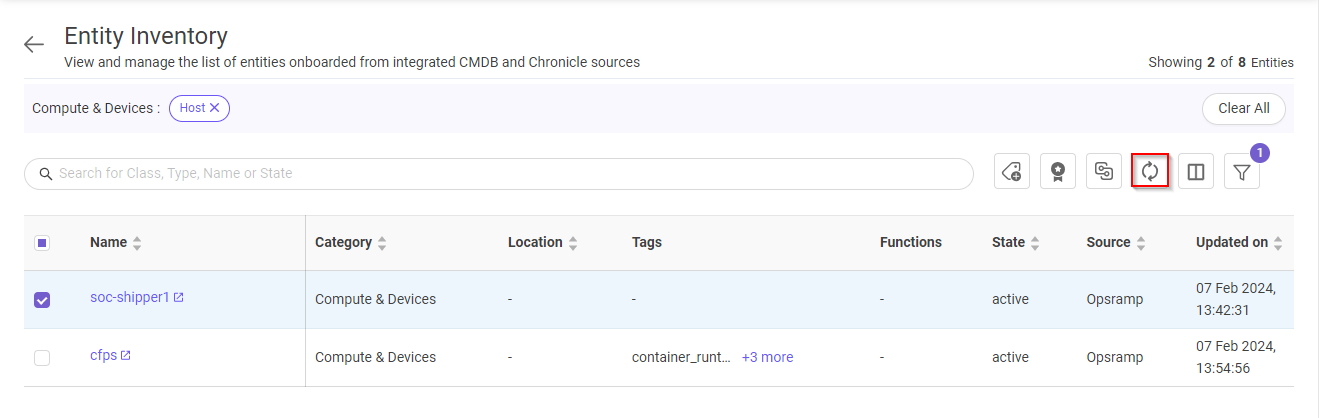Focus the entity search field
Viewport: 1319px width, 418px height.
click(500, 173)
